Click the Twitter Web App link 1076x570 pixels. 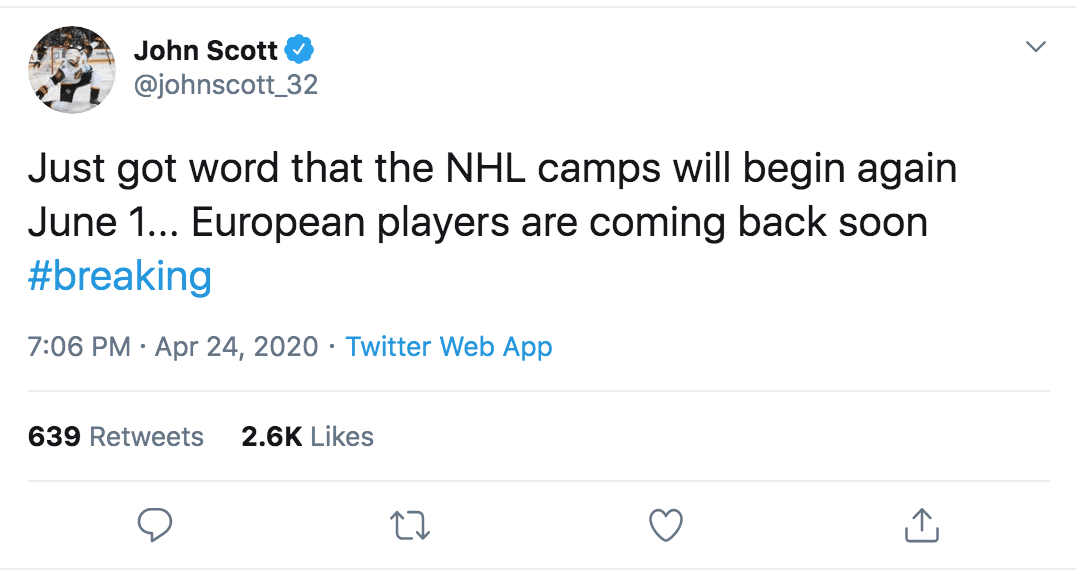coord(449,347)
